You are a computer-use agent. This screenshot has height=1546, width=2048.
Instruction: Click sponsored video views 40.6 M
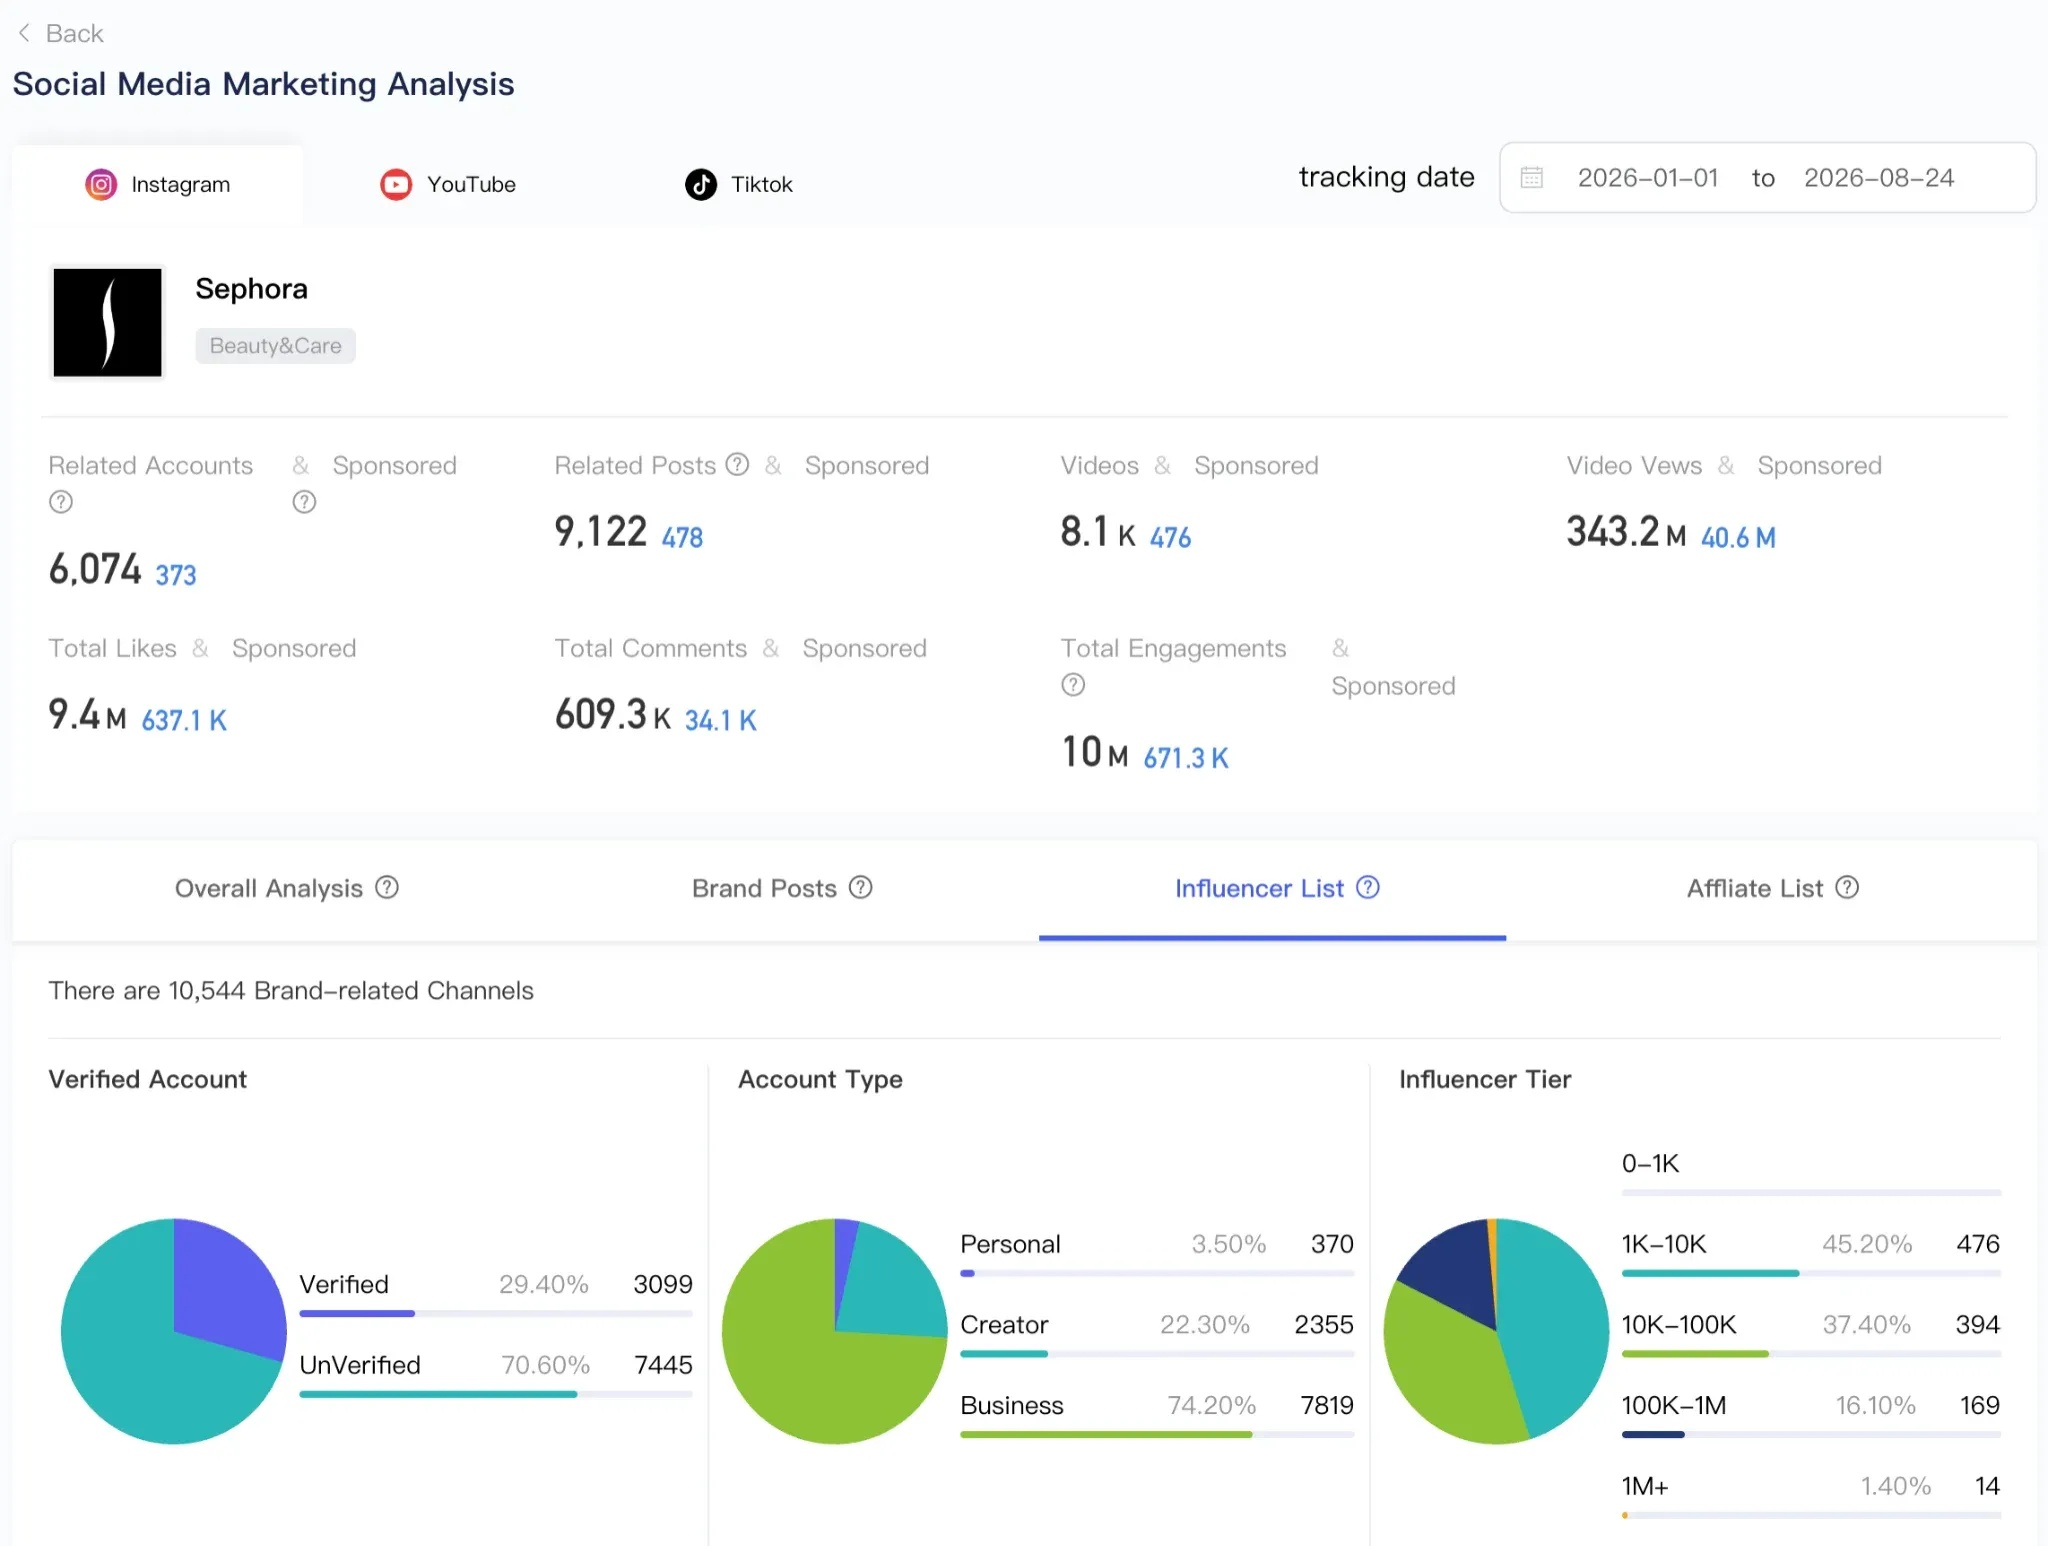pos(1738,538)
